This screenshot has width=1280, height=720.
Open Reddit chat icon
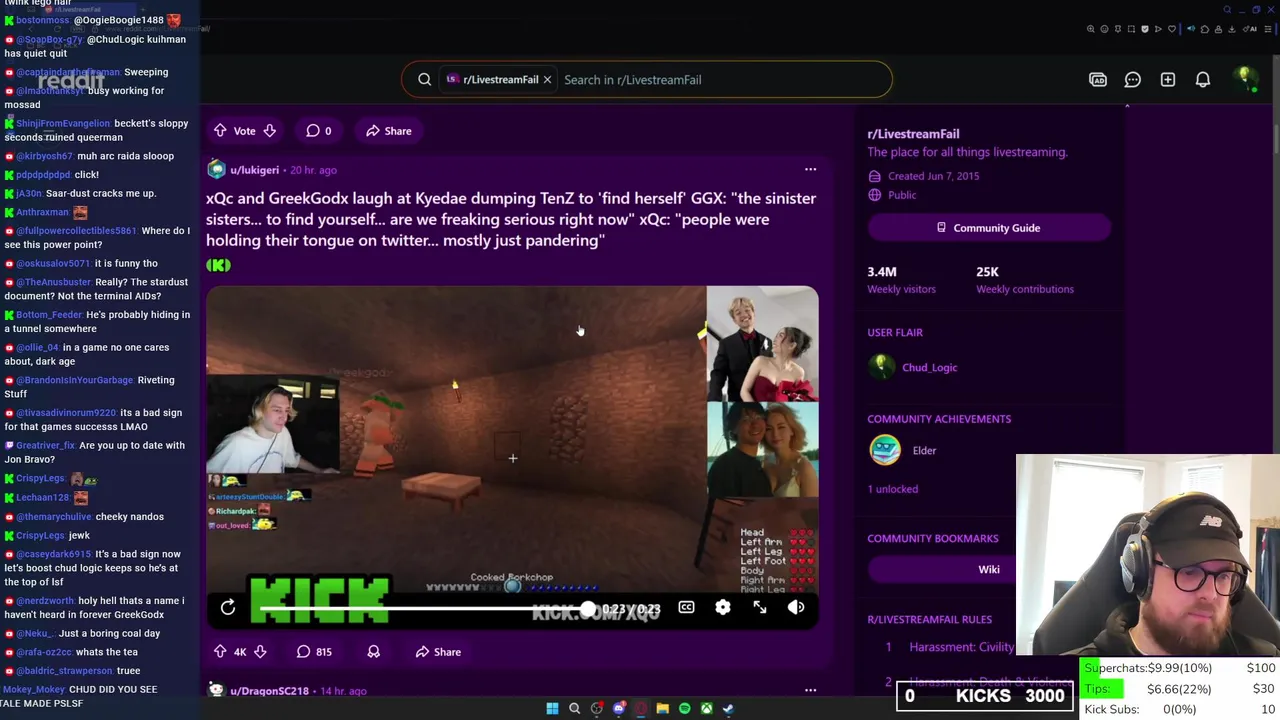[1133, 80]
